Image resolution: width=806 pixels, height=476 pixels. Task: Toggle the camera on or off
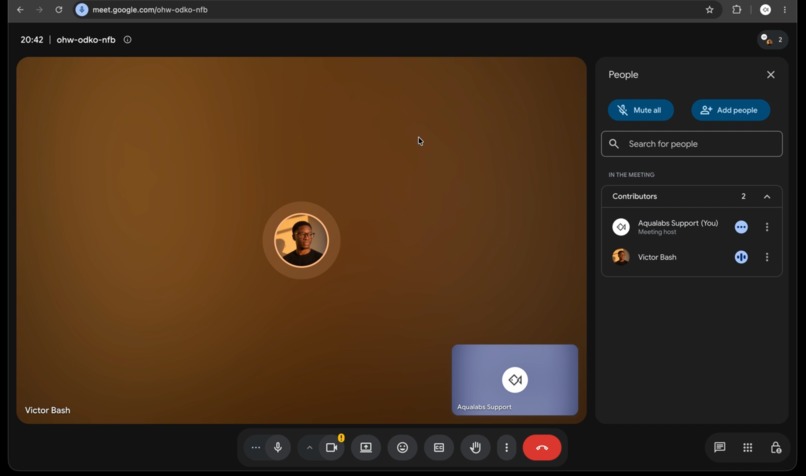(332, 448)
